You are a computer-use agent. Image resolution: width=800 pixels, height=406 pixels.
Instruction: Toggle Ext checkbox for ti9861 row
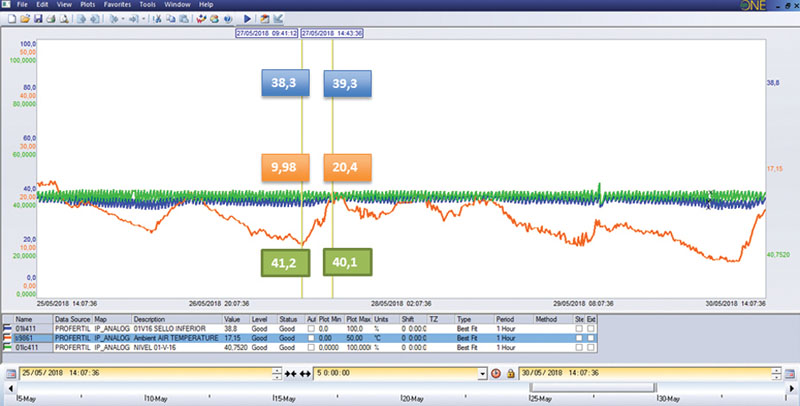click(590, 338)
